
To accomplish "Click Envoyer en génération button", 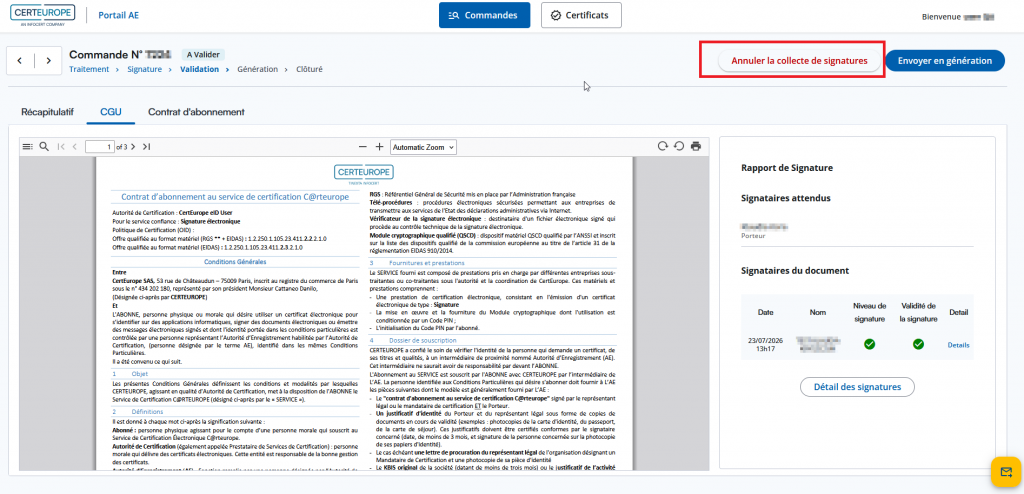I will point(945,60).
